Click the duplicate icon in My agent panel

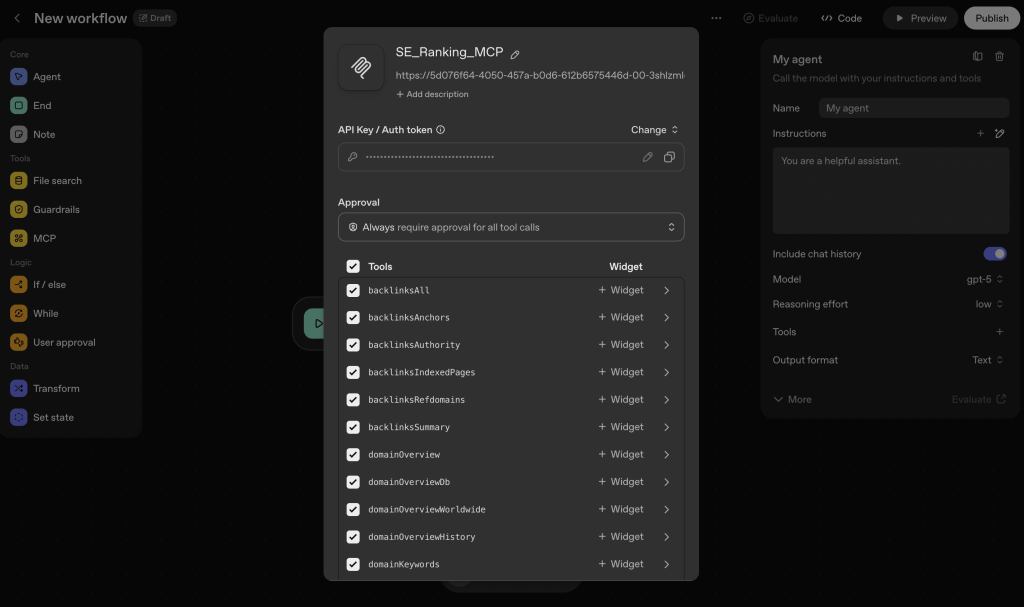pos(977,57)
